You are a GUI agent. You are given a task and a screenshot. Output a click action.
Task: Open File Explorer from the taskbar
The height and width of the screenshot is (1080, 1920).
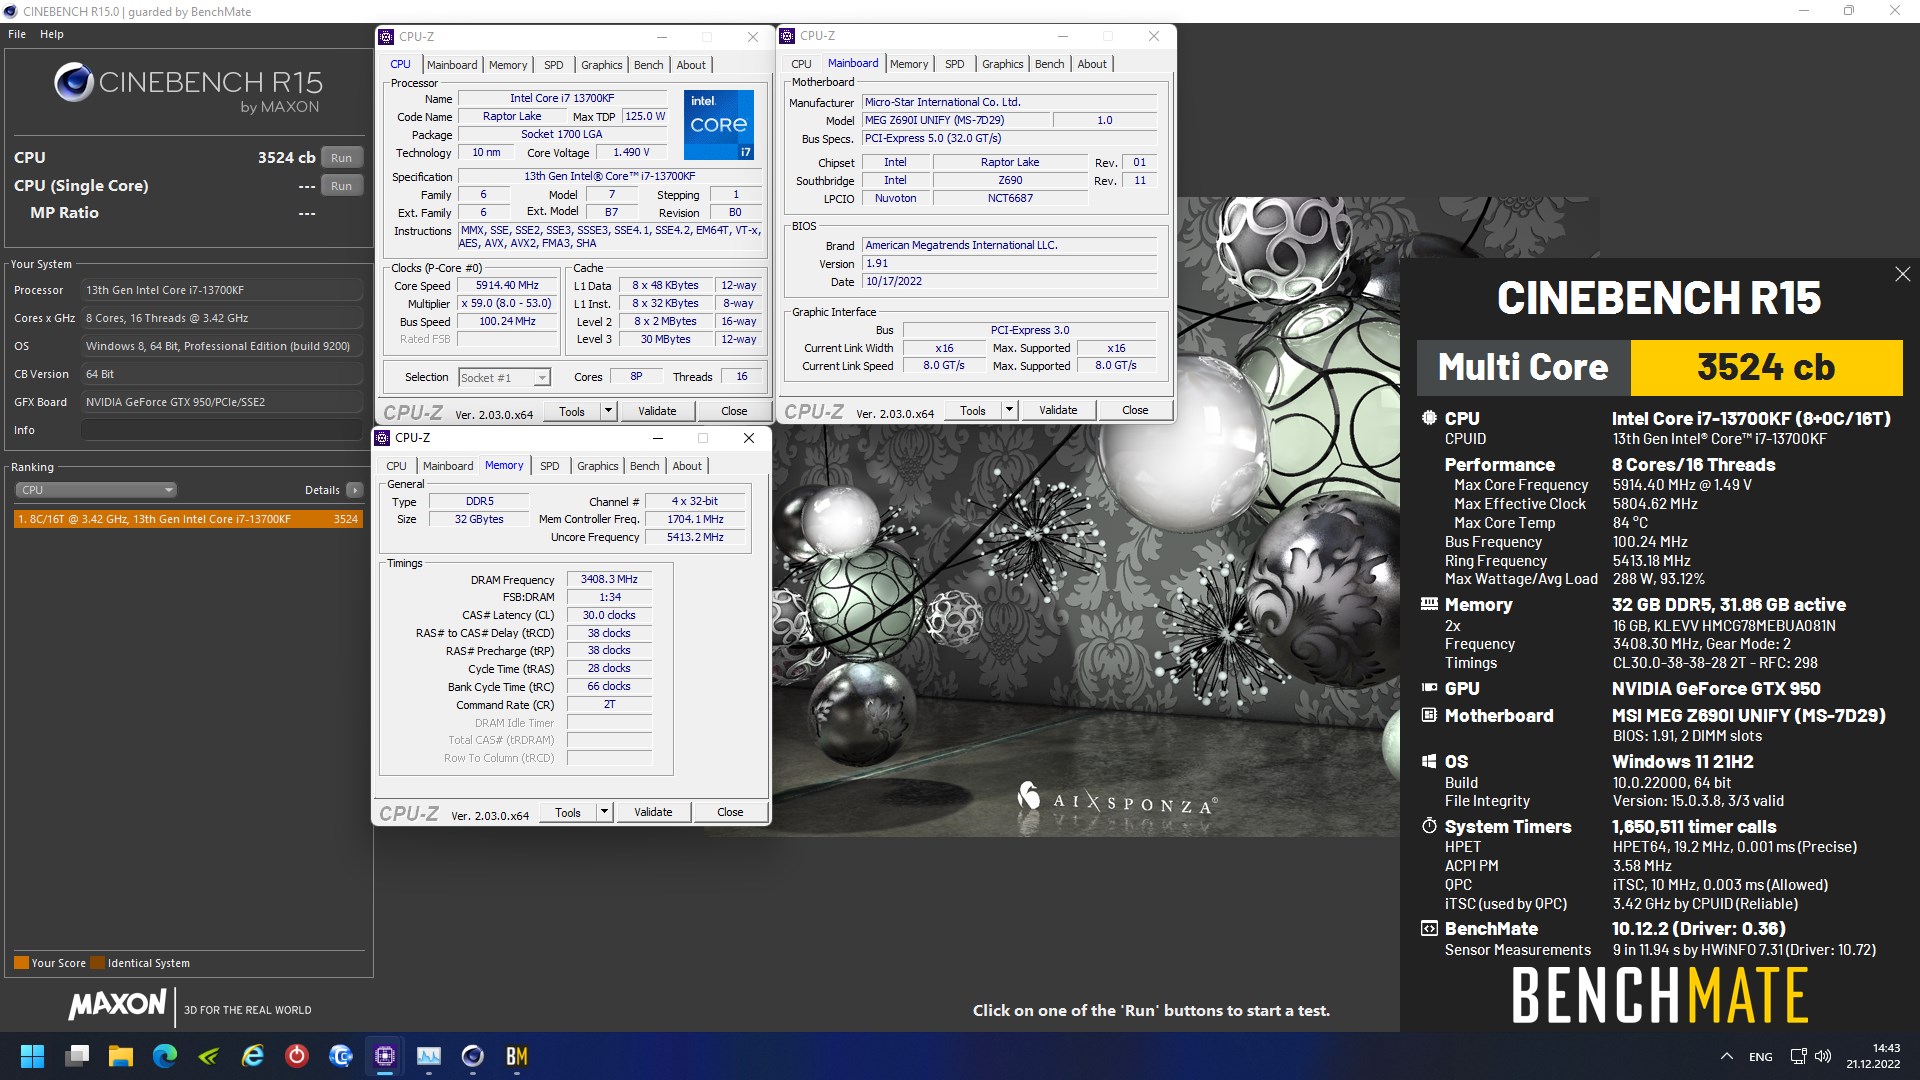[x=121, y=1056]
